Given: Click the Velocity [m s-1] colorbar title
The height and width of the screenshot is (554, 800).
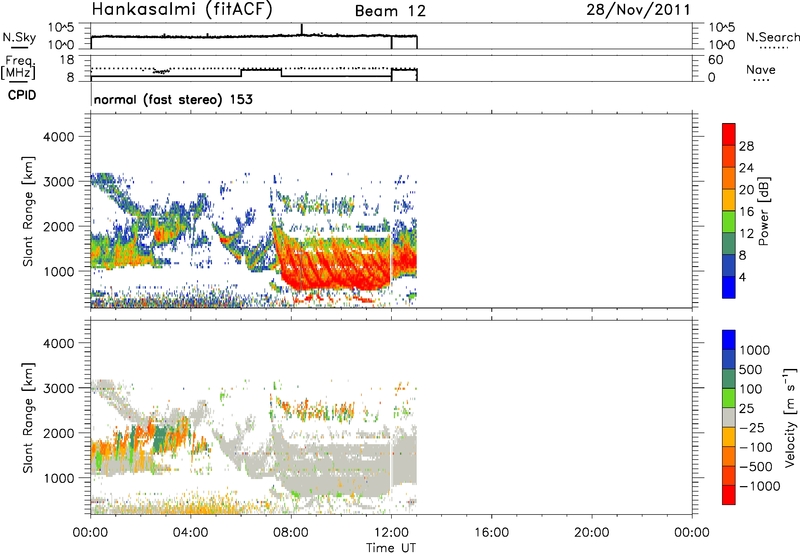Looking at the screenshot, I should coord(789,417).
